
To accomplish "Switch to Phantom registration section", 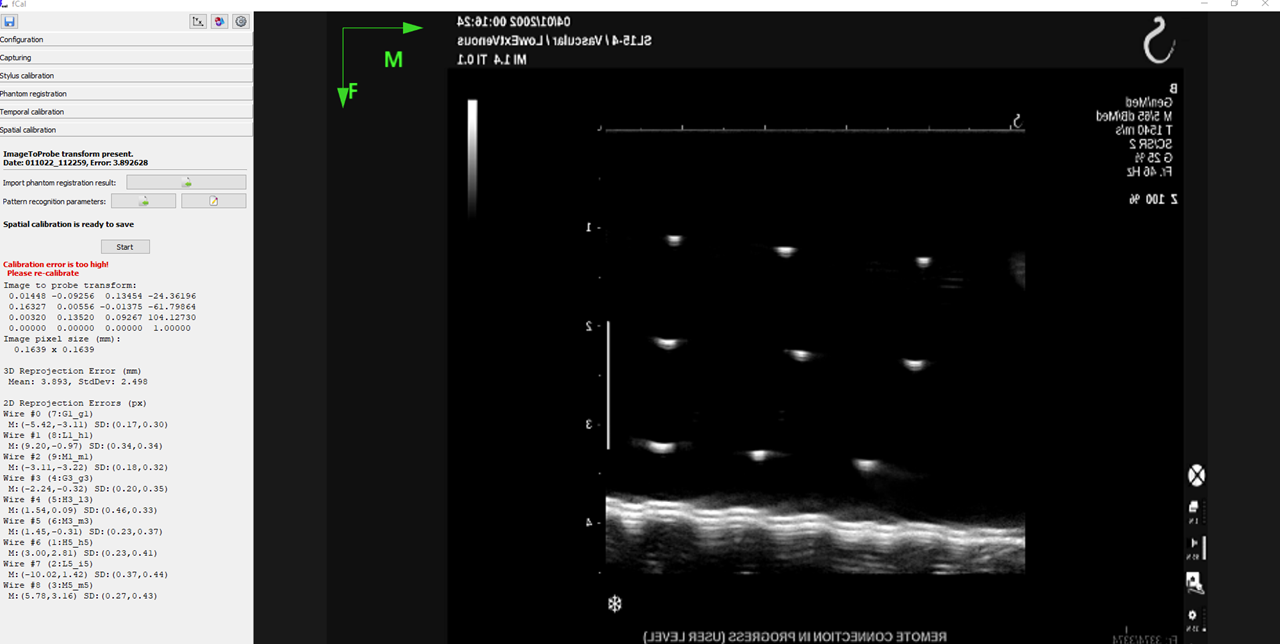I will click(x=126, y=93).
